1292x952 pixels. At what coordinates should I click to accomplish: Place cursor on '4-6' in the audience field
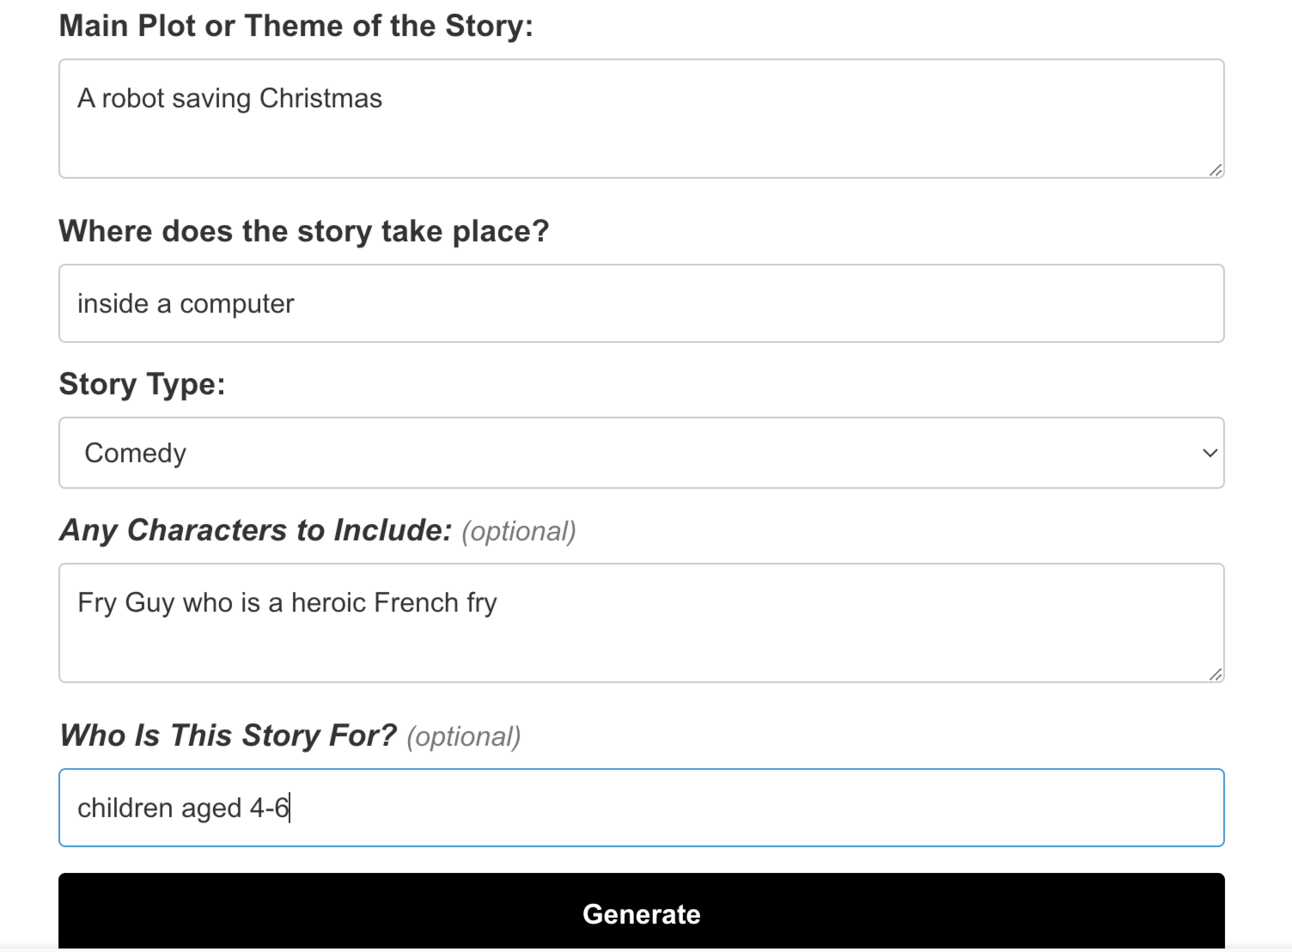click(x=268, y=808)
